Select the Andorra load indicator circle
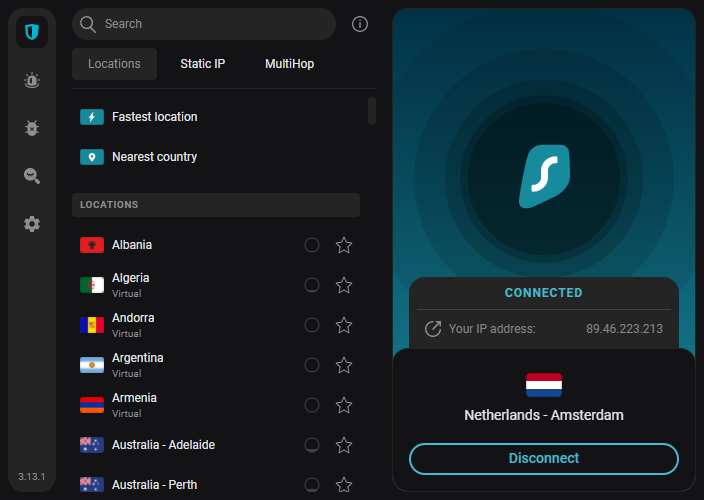This screenshot has height=500, width=704. click(312, 325)
